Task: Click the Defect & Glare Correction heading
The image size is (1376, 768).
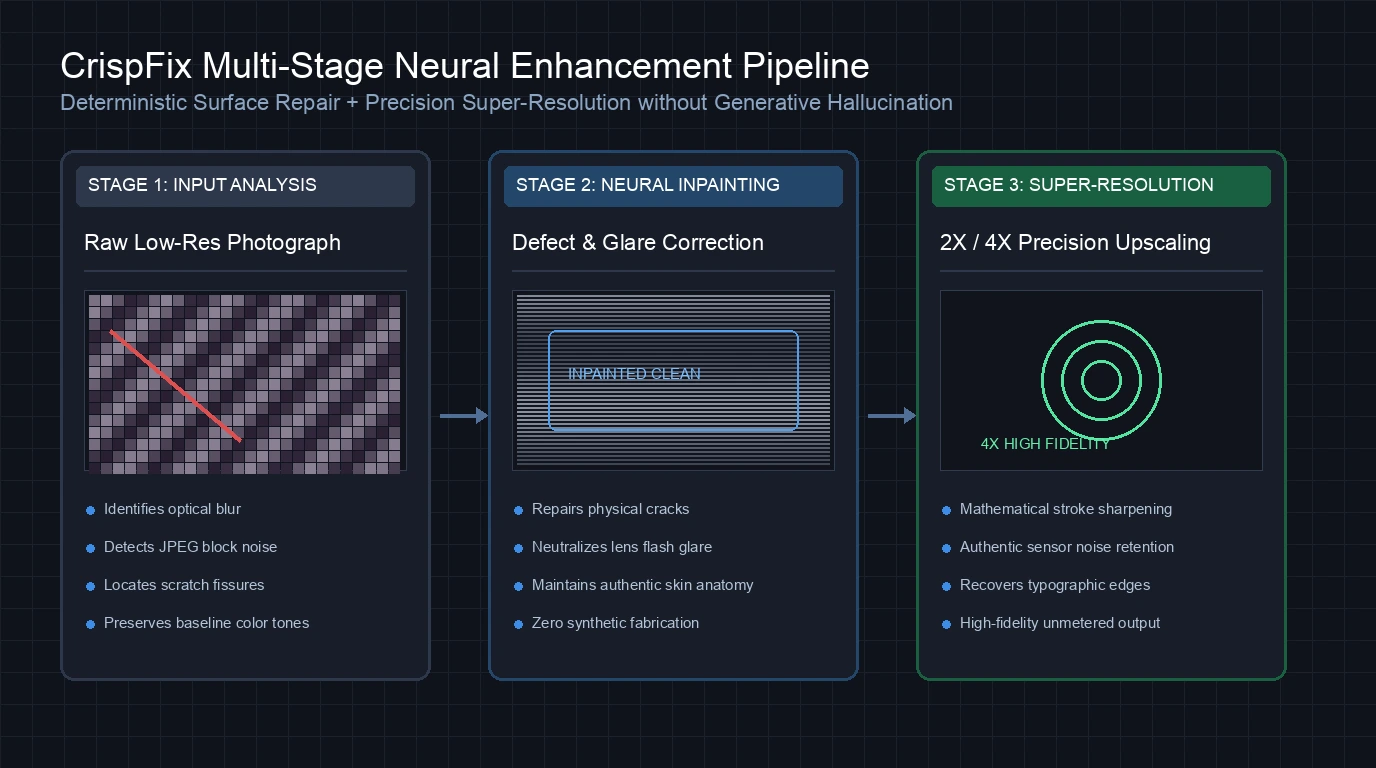Action: [638, 242]
